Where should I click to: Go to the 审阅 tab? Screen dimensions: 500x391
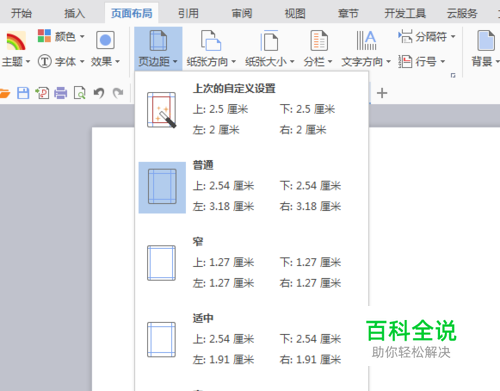point(242,13)
